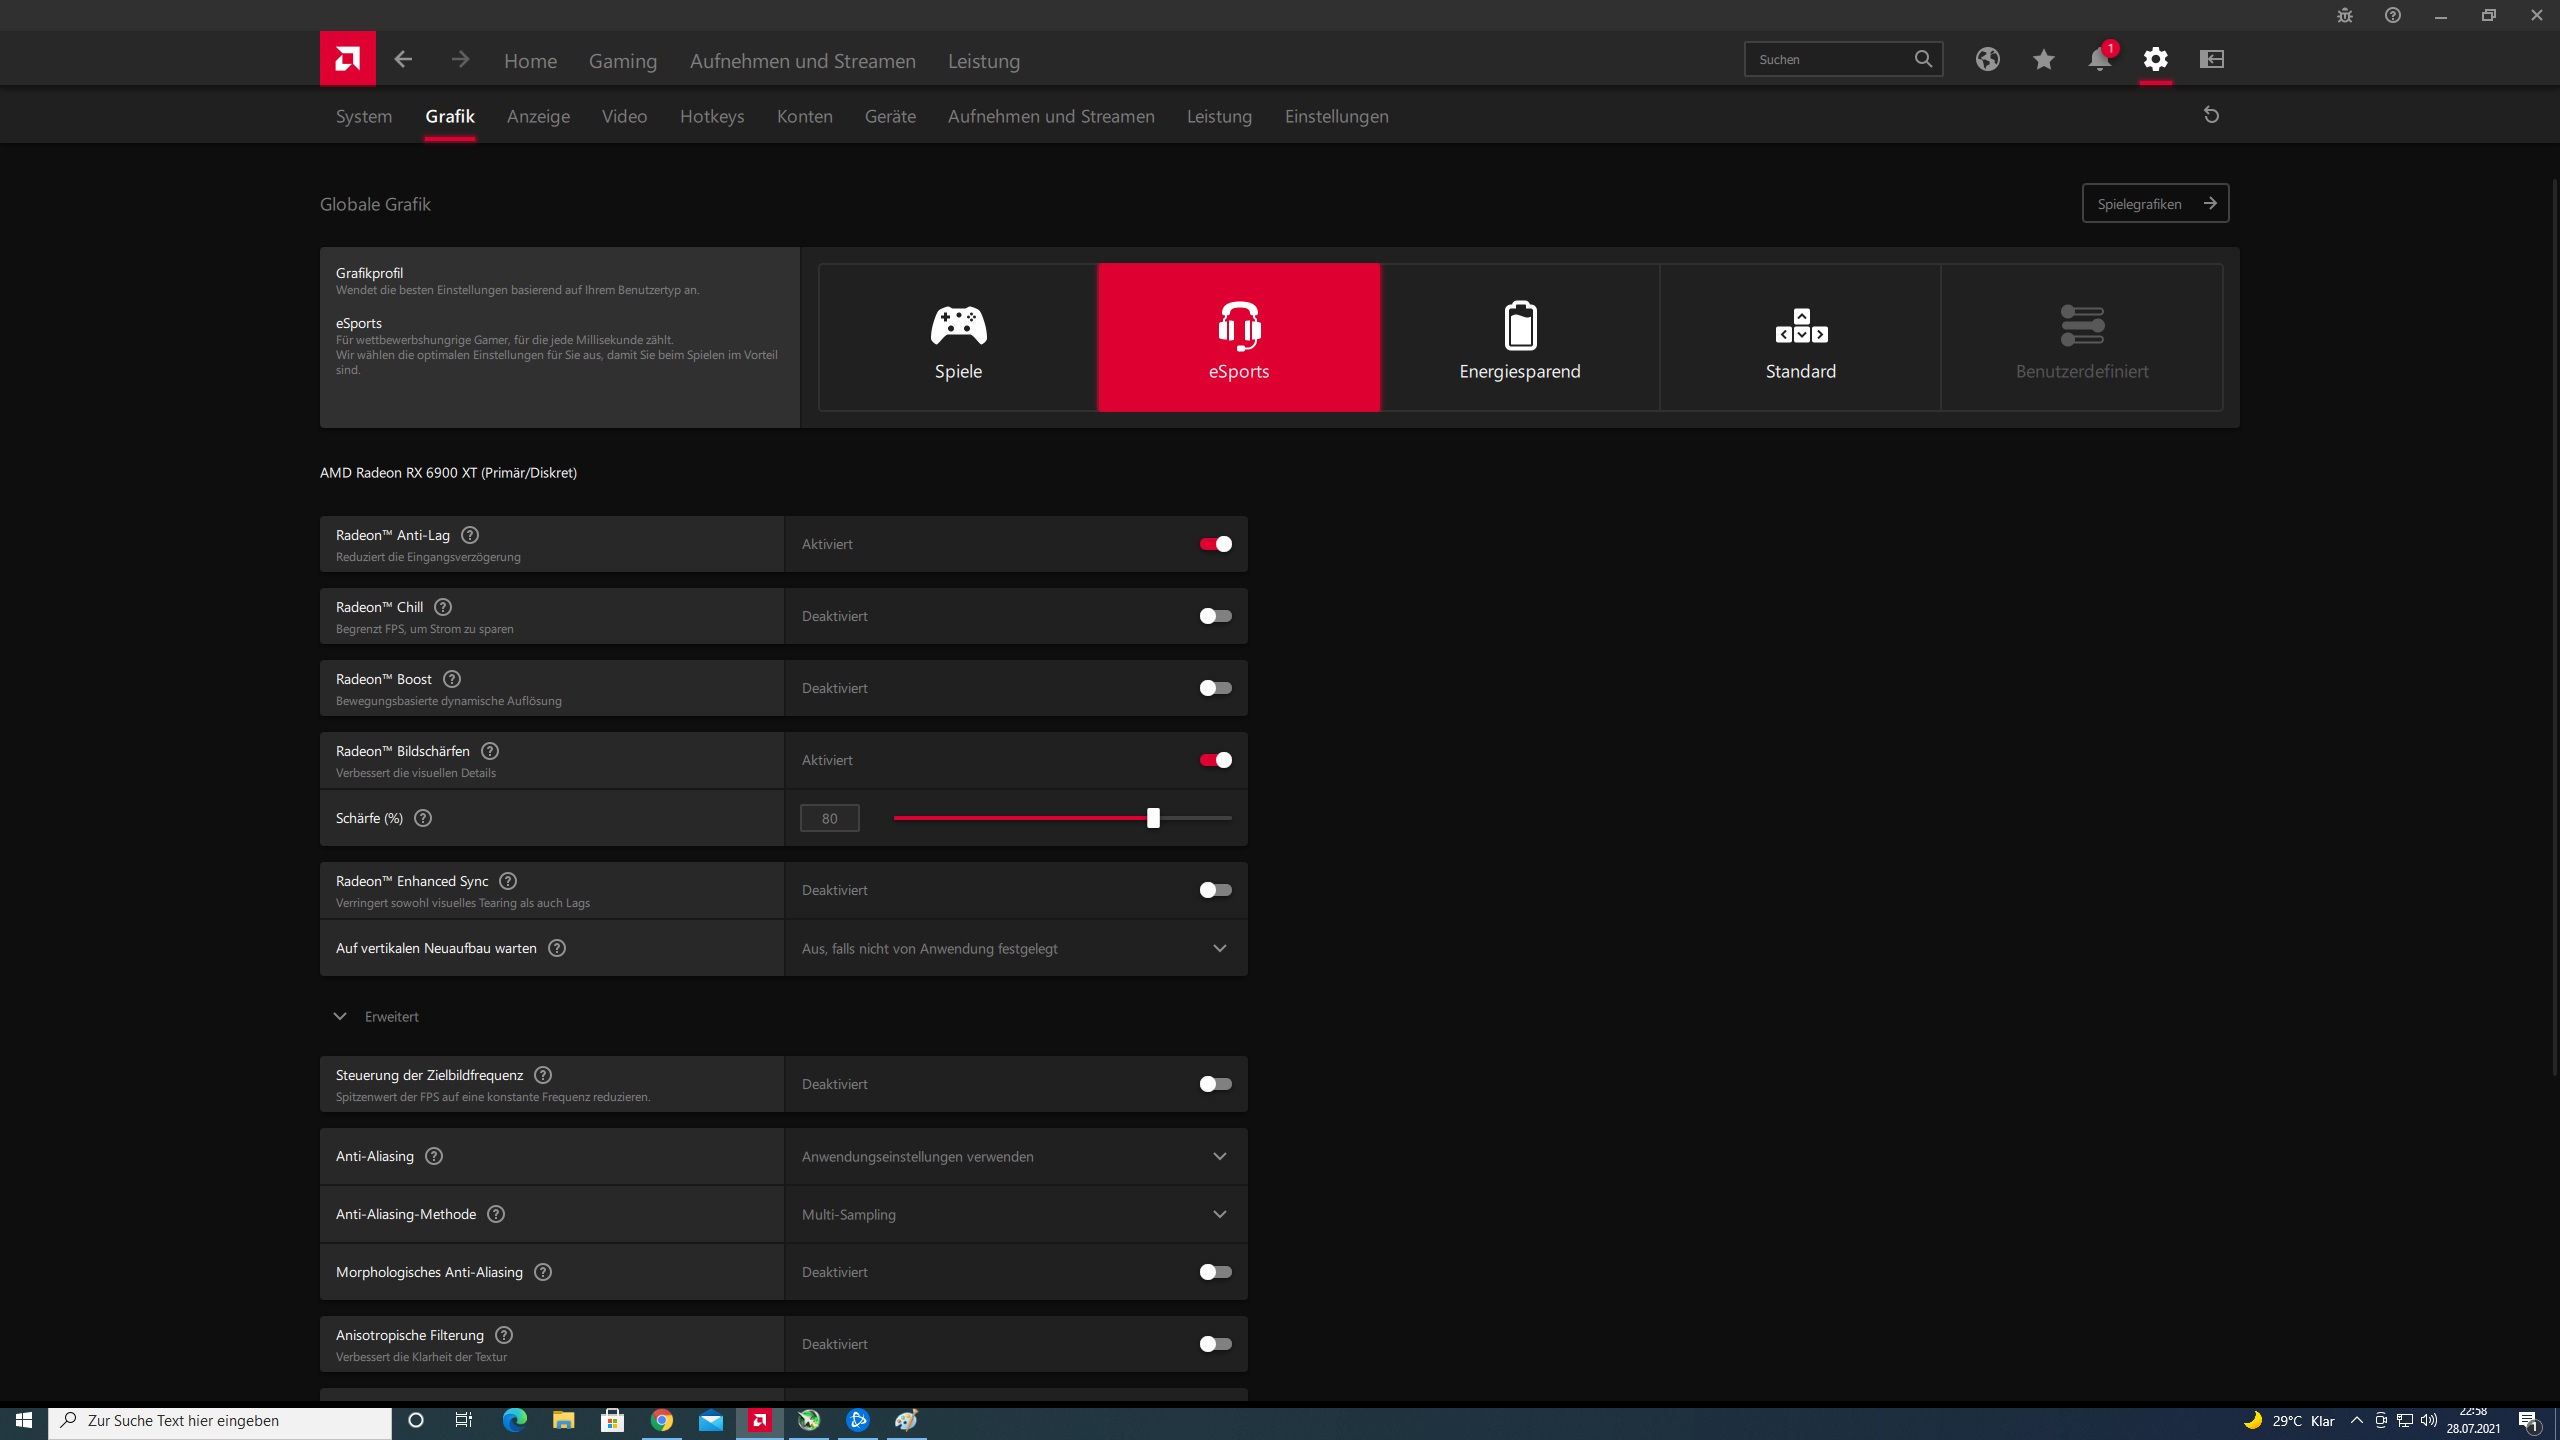Open the web browser globe icon
The width and height of the screenshot is (2560, 1440).
click(x=1987, y=60)
